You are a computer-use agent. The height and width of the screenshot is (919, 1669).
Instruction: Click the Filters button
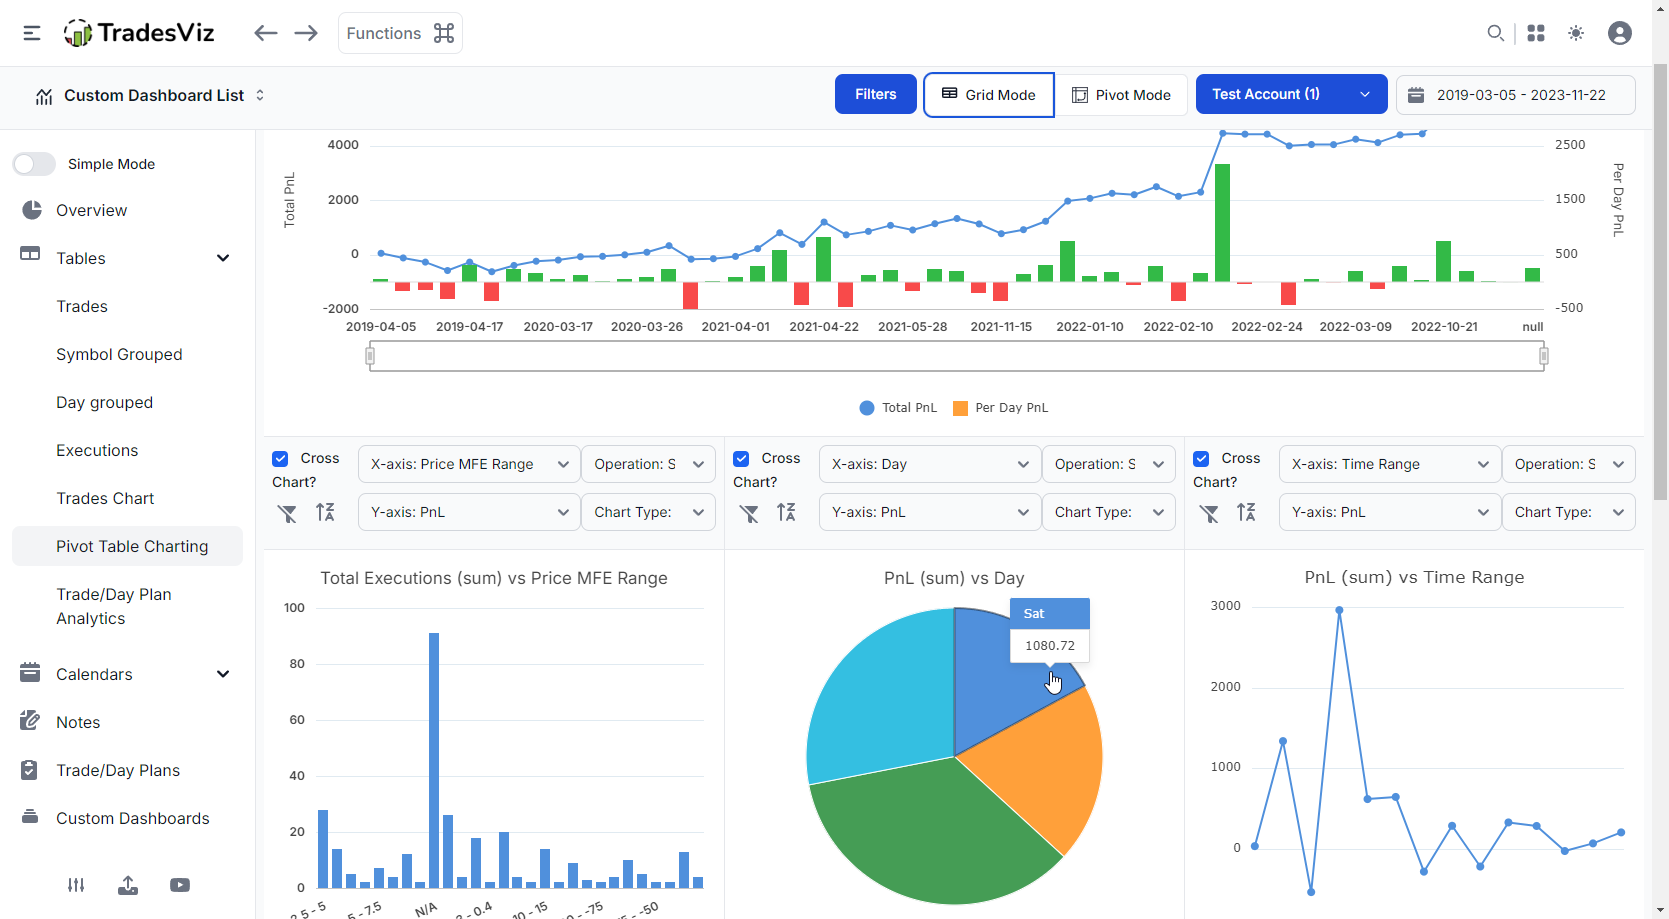[876, 94]
